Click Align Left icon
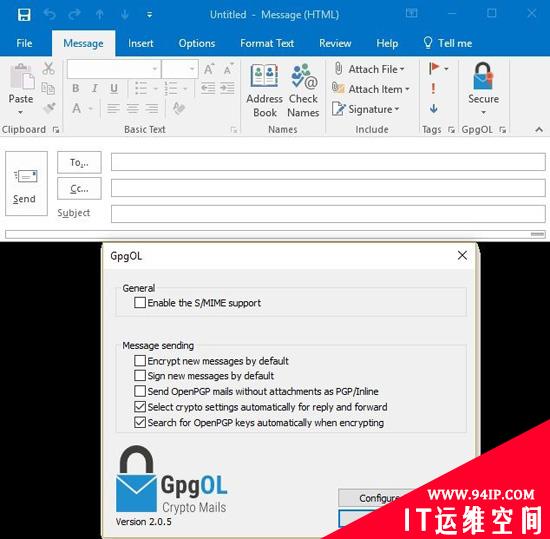 tap(113, 108)
